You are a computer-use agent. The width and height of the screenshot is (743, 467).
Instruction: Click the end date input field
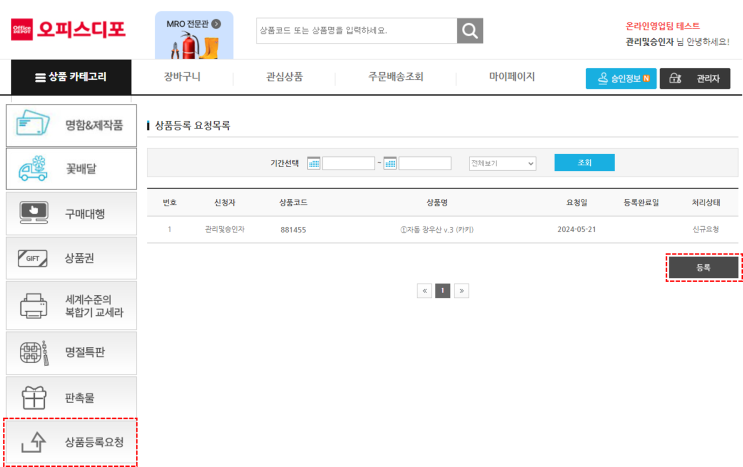(425, 163)
